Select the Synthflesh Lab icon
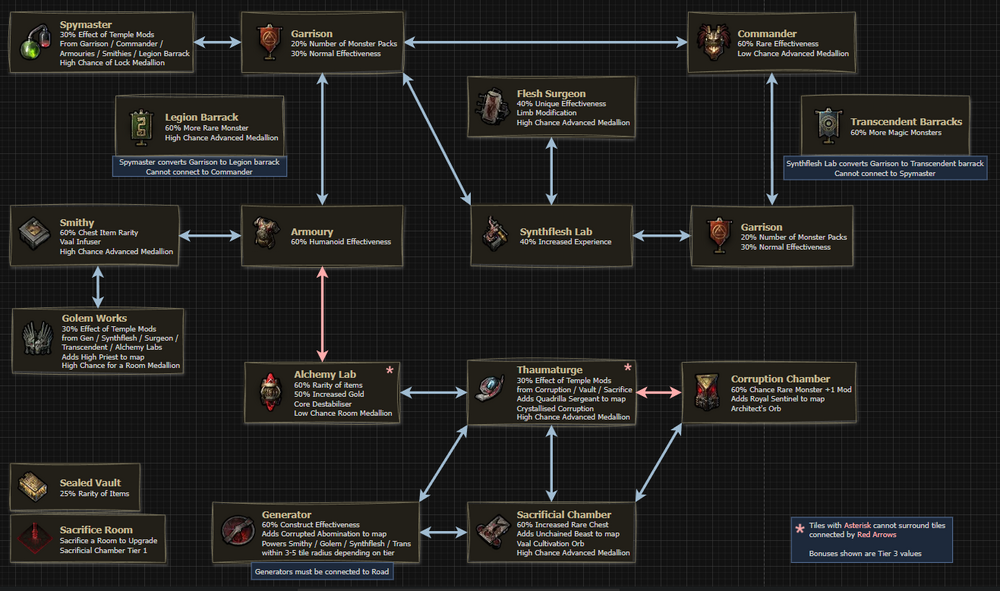Image resolution: width=1000 pixels, height=591 pixels. (494, 235)
